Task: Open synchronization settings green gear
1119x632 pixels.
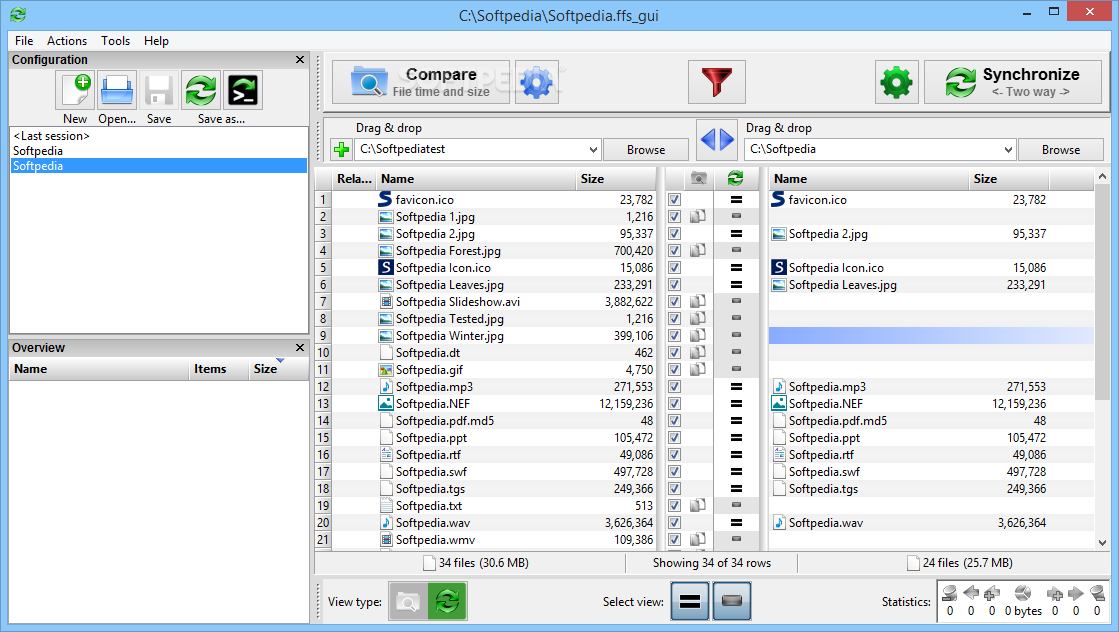Action: point(896,82)
